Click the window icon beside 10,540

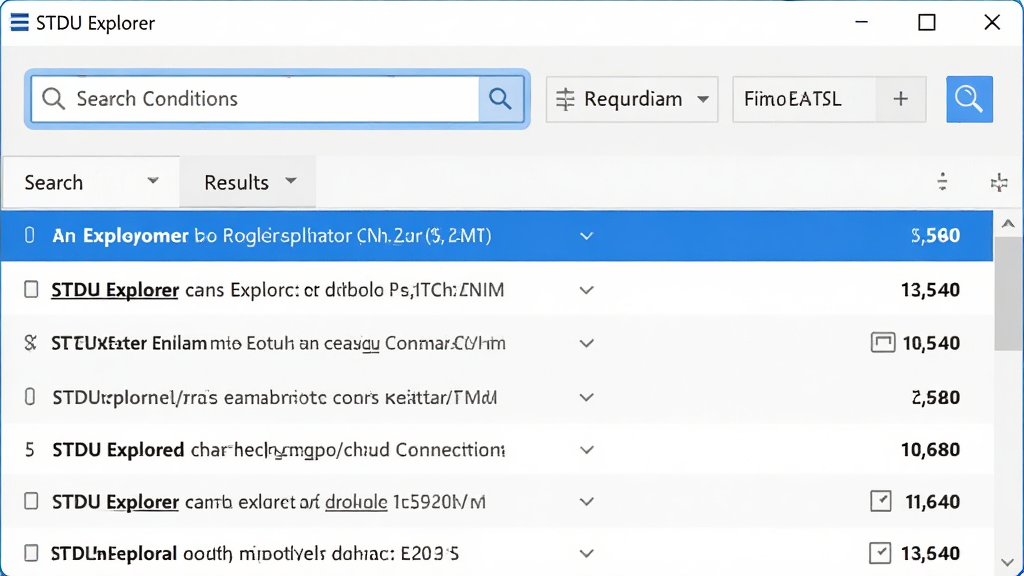(x=883, y=342)
